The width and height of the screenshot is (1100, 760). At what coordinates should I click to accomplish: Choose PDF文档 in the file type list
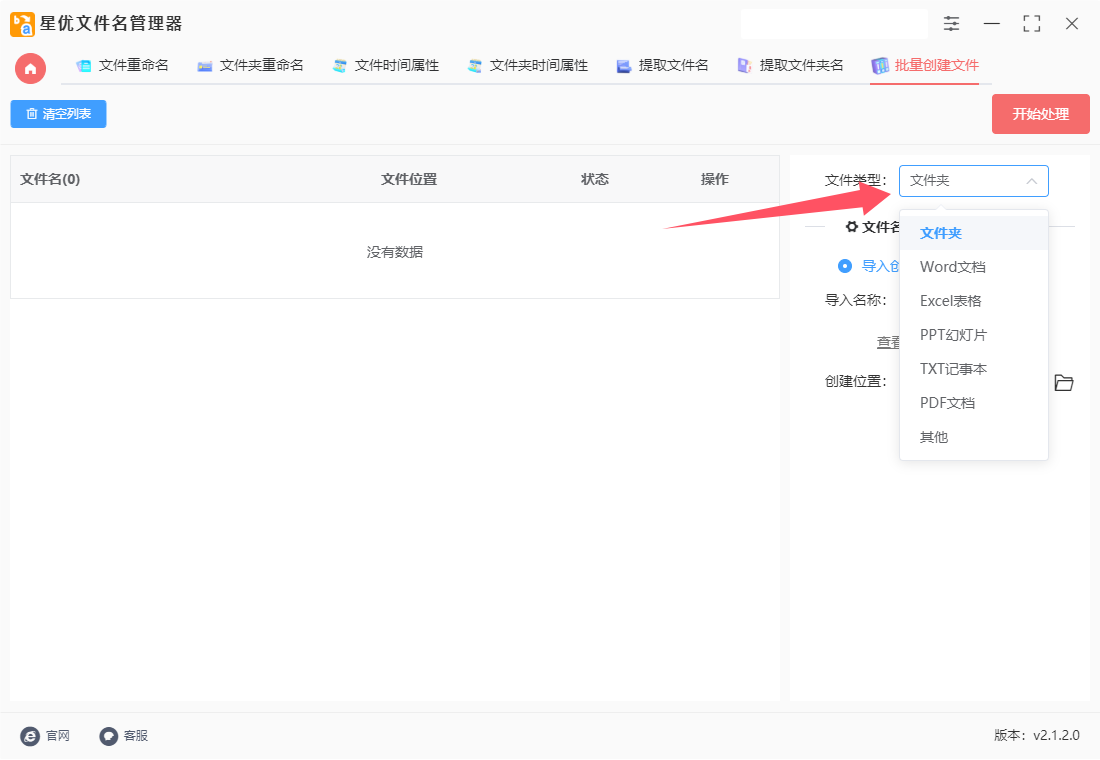974,403
